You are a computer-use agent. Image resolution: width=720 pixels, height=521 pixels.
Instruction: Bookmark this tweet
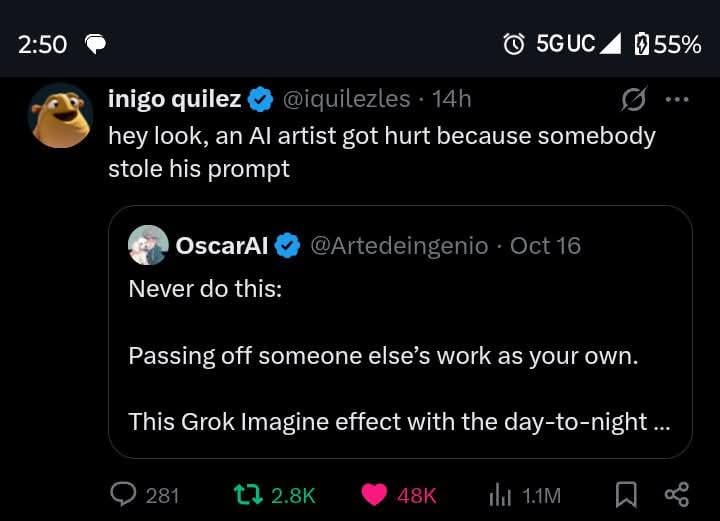(x=626, y=494)
